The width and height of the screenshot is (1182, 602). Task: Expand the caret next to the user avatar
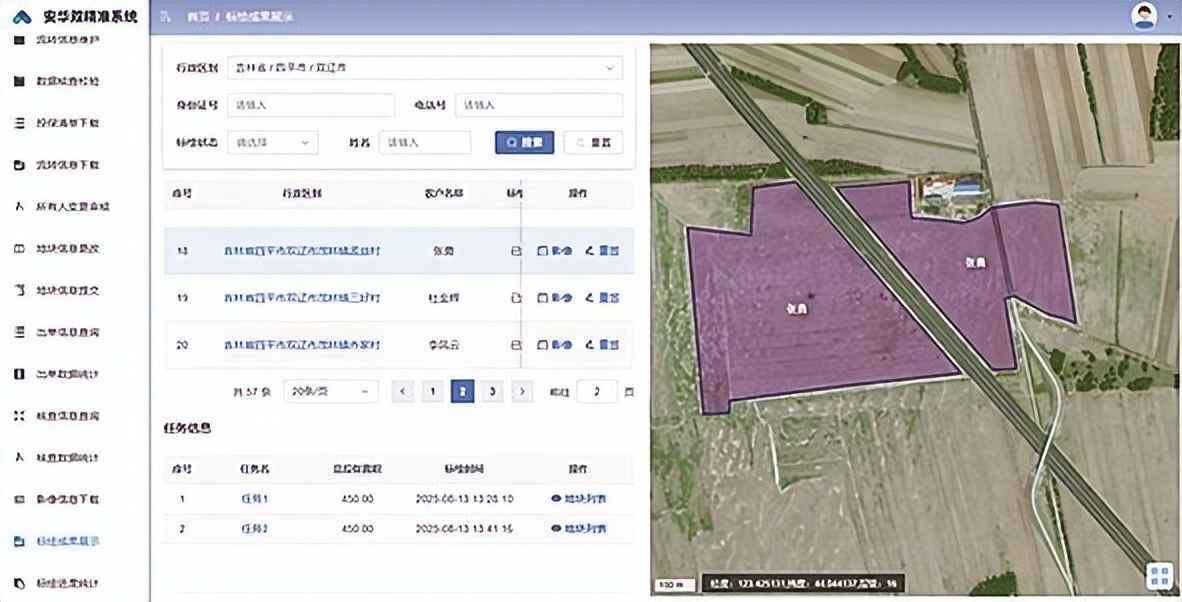click(1169, 17)
